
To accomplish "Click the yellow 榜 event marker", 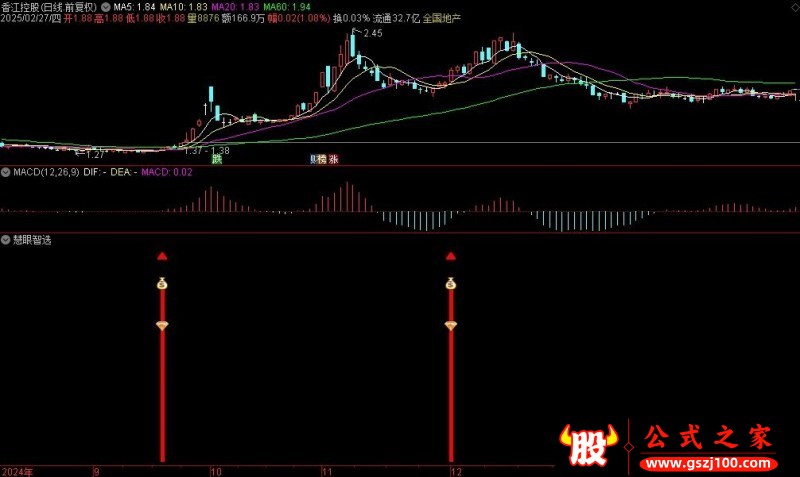I will pos(321,159).
